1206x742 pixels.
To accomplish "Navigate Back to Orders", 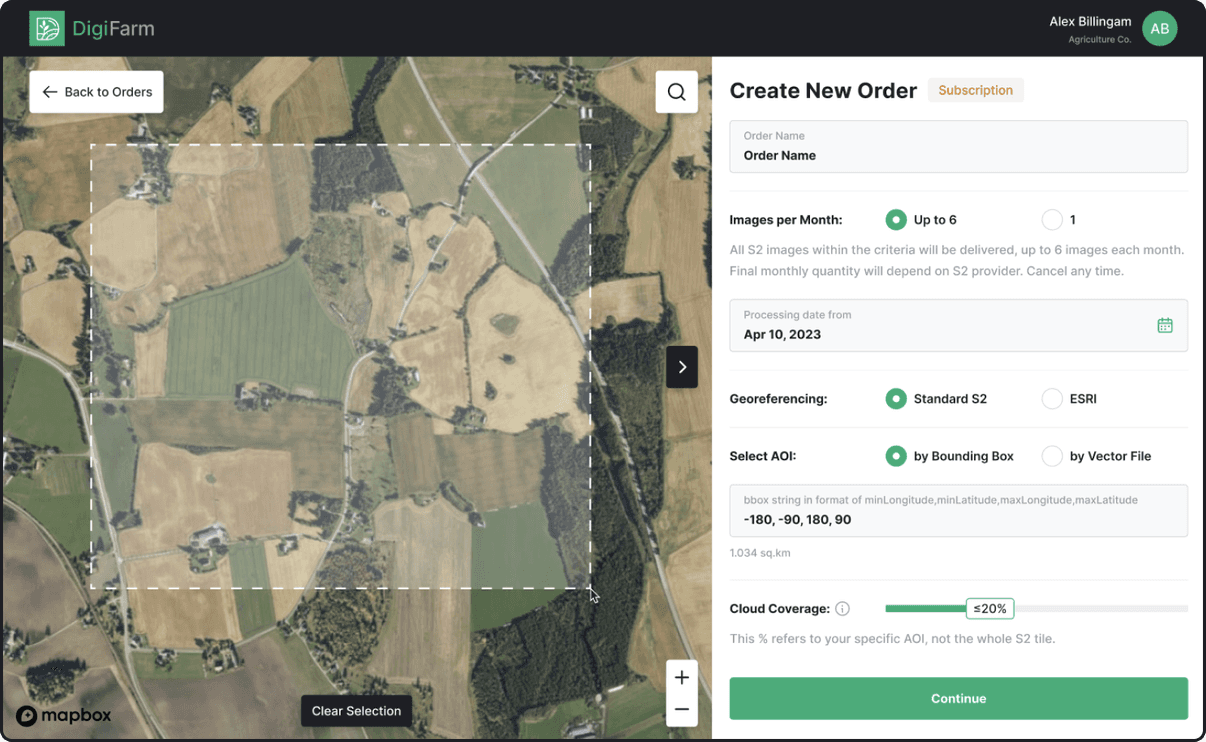I will click(x=96, y=91).
